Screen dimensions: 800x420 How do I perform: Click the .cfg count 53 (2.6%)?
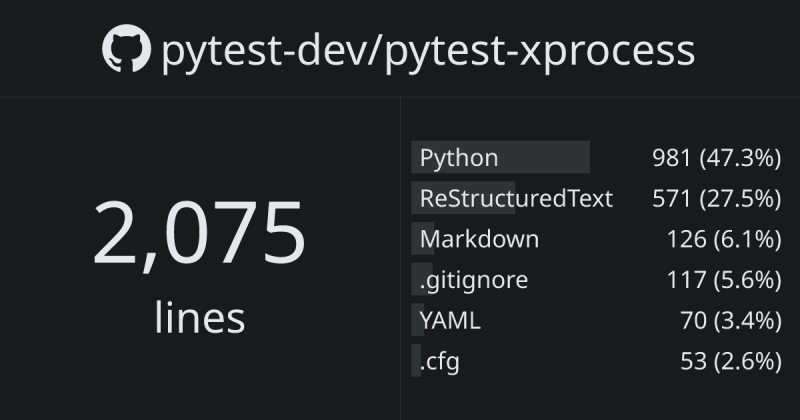click(731, 362)
